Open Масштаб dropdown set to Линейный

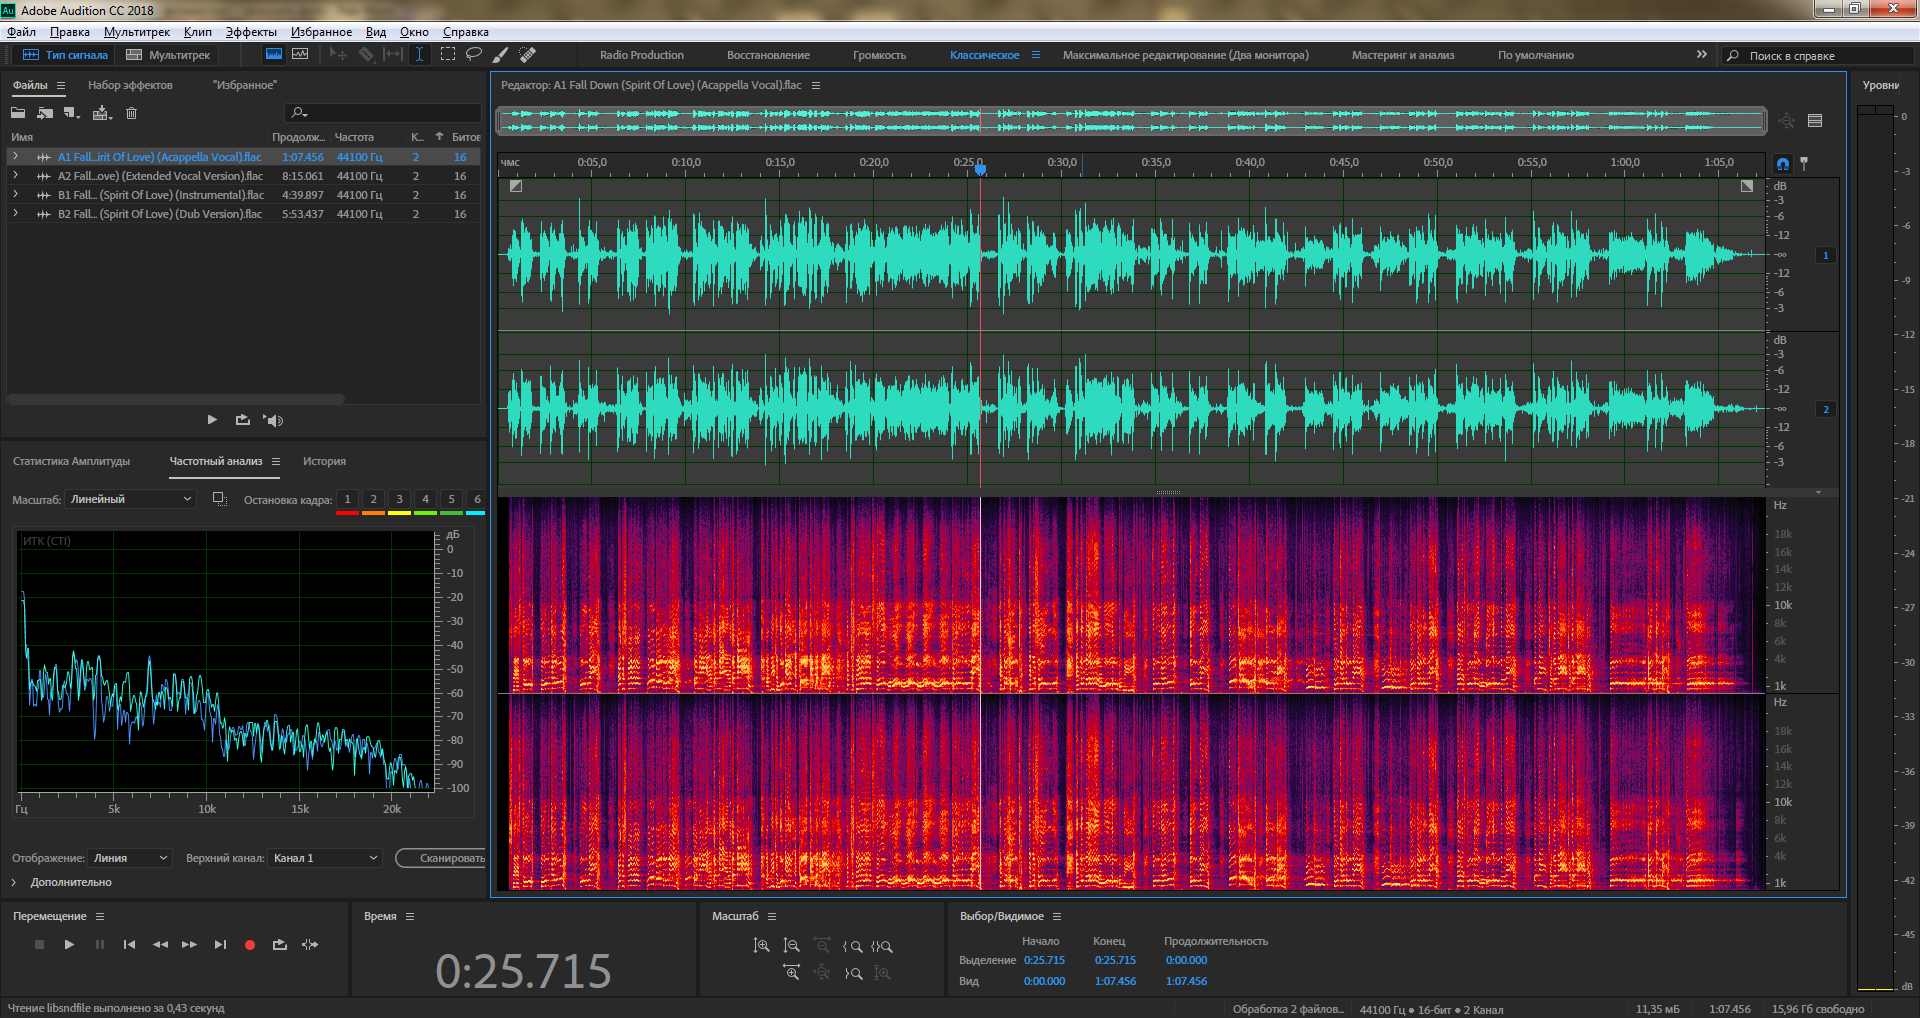[131, 499]
